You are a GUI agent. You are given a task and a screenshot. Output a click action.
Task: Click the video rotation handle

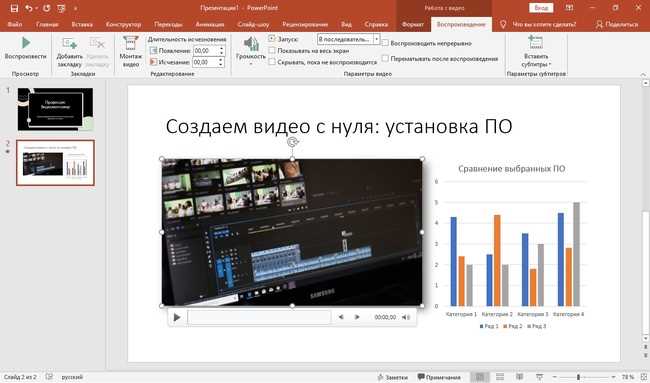[292, 142]
